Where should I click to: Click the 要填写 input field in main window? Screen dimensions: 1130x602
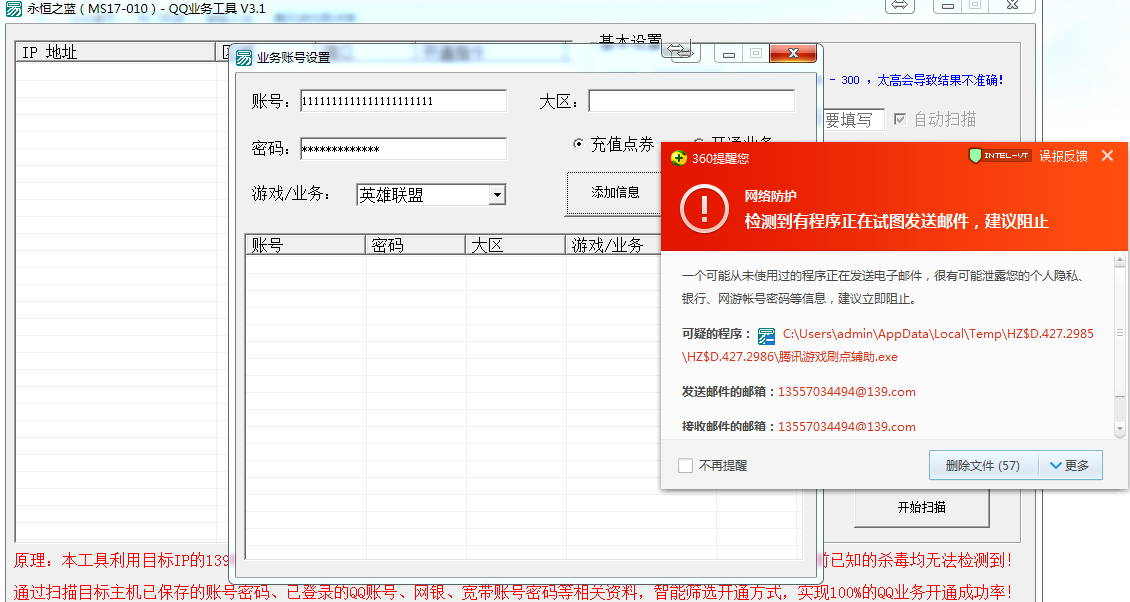click(x=853, y=120)
